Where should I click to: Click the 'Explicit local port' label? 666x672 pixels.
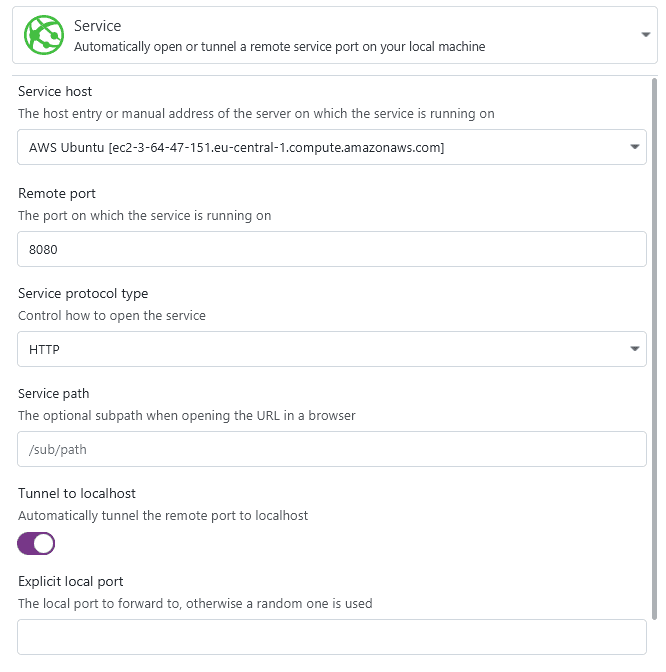(x=71, y=581)
